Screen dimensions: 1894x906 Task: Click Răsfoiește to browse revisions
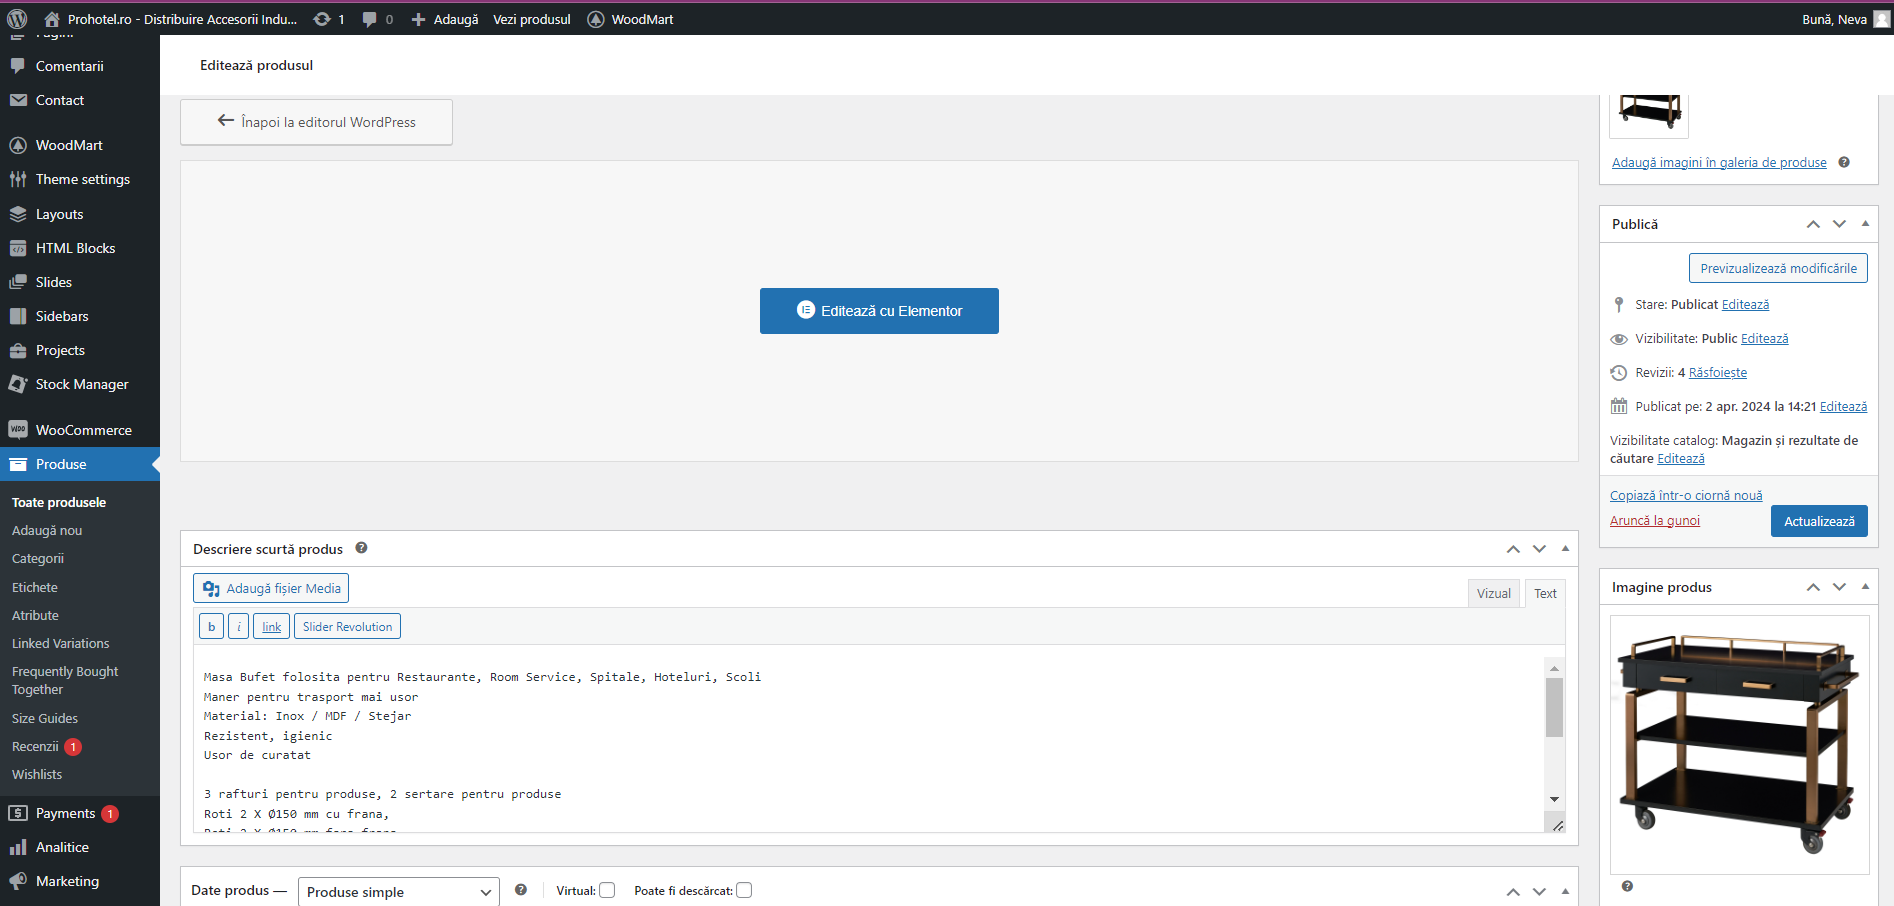pyautogui.click(x=1718, y=372)
